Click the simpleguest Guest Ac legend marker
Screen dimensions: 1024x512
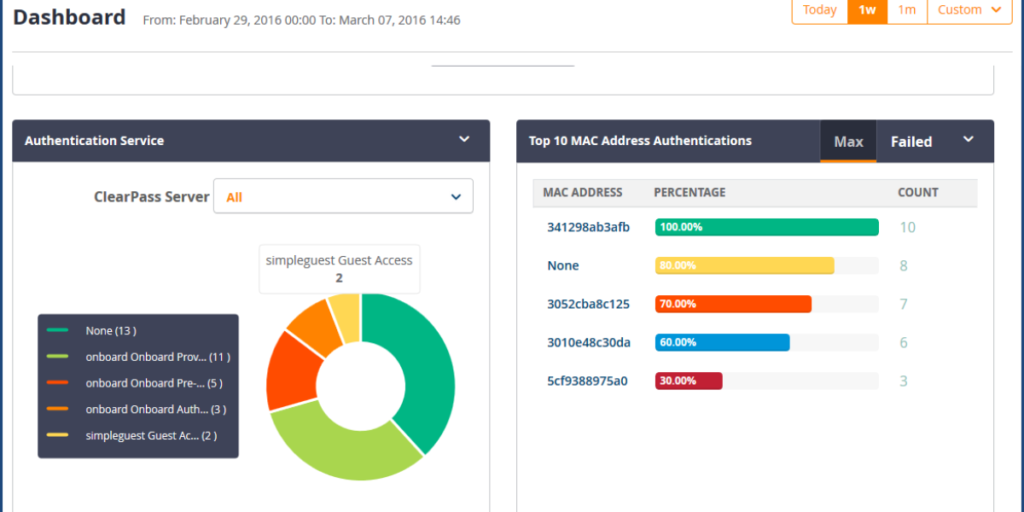[57, 435]
